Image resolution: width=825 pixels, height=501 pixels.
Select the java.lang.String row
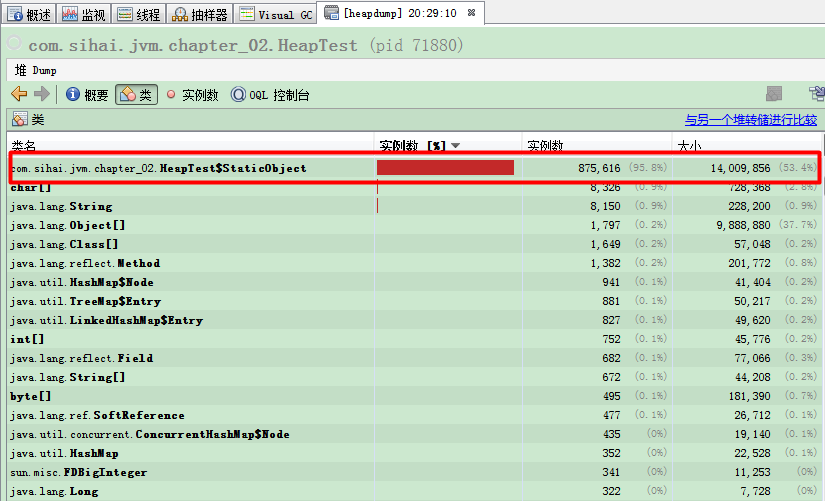[414, 206]
